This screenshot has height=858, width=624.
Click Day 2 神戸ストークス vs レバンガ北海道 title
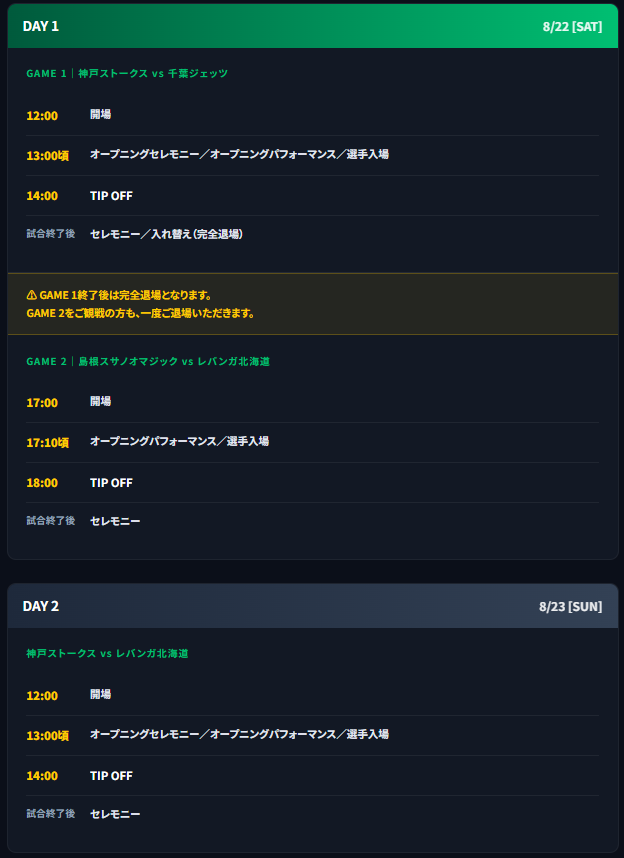[107, 653]
